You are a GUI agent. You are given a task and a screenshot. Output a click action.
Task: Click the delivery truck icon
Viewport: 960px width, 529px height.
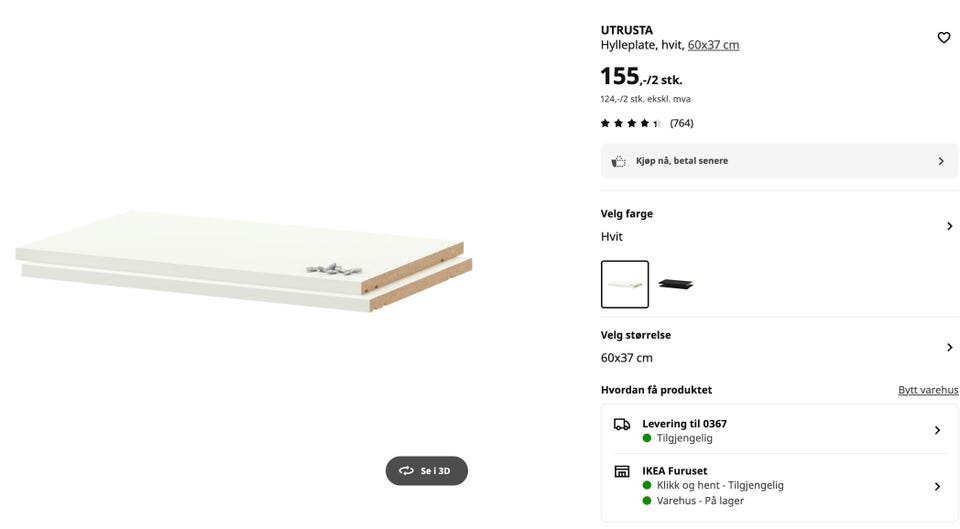tap(622, 424)
